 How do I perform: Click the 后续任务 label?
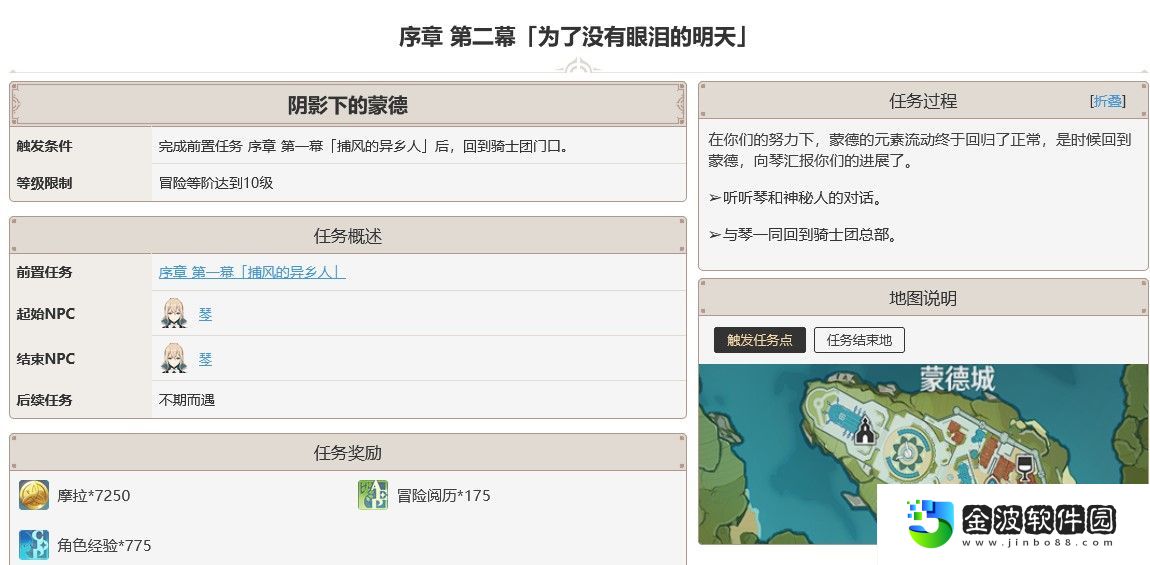pos(44,400)
